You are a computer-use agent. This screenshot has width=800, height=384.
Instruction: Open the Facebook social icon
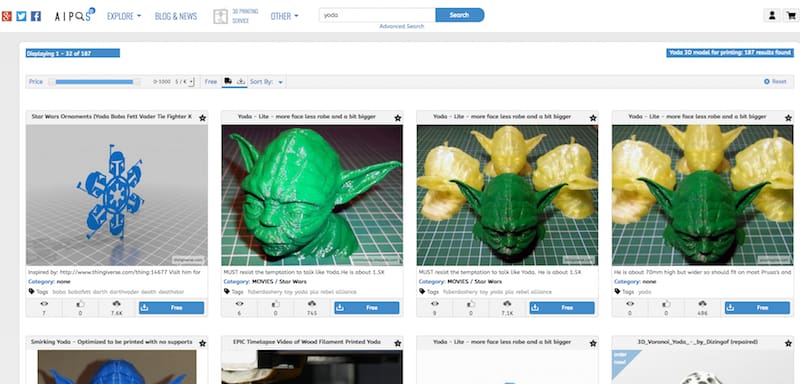[36, 16]
